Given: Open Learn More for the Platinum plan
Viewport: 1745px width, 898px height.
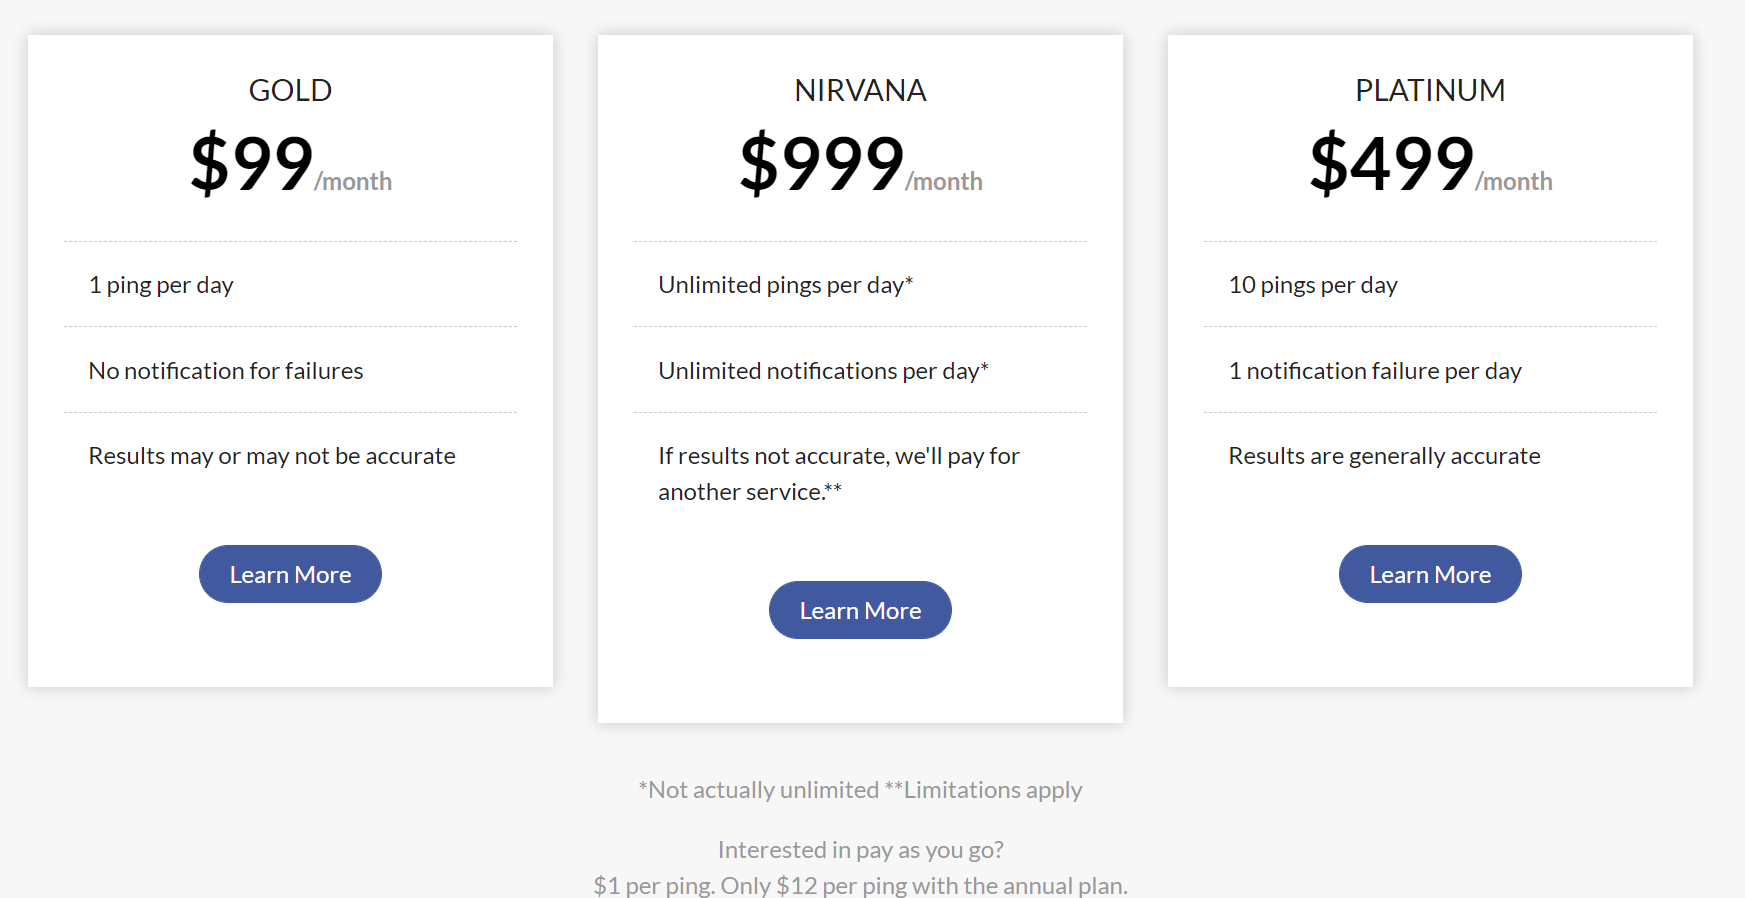Looking at the screenshot, I should pos(1430,574).
